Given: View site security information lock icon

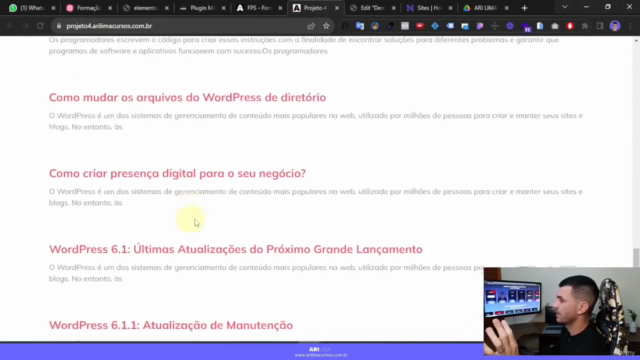Looking at the screenshot, I should tap(59, 26).
